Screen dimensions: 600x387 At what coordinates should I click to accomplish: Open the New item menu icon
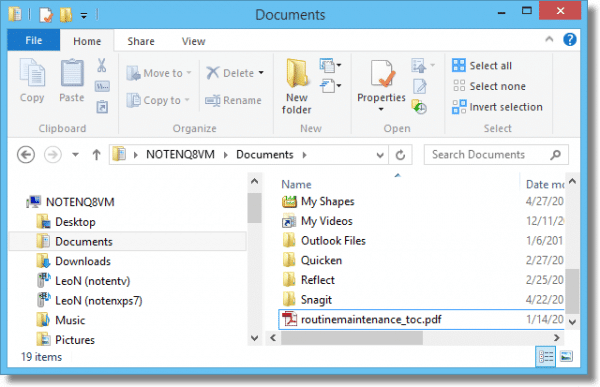coord(330,65)
